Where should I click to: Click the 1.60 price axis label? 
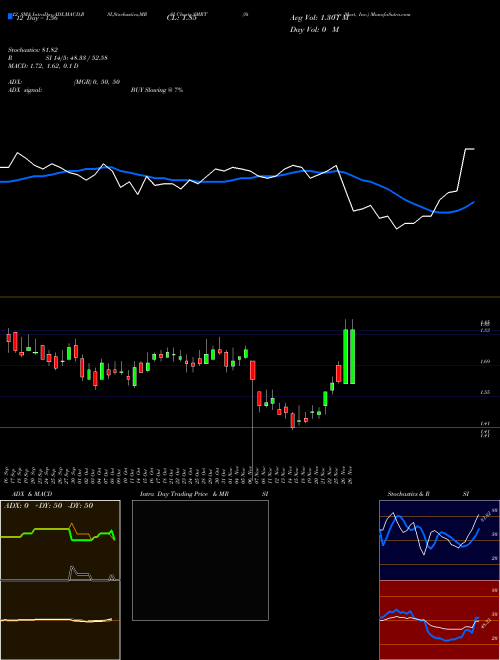(485, 362)
